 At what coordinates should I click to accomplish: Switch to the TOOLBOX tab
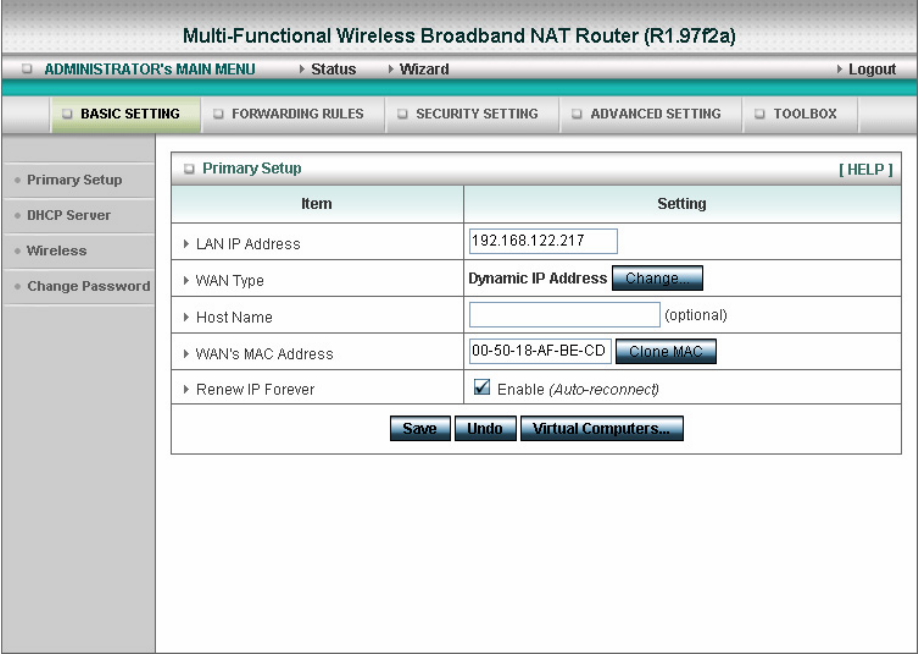point(800,114)
